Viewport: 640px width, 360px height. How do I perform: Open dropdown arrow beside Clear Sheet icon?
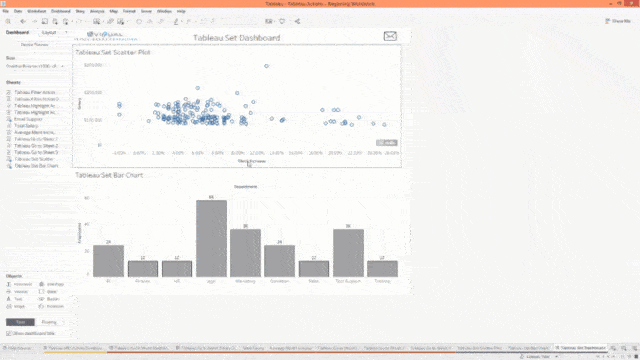click(x=127, y=21)
